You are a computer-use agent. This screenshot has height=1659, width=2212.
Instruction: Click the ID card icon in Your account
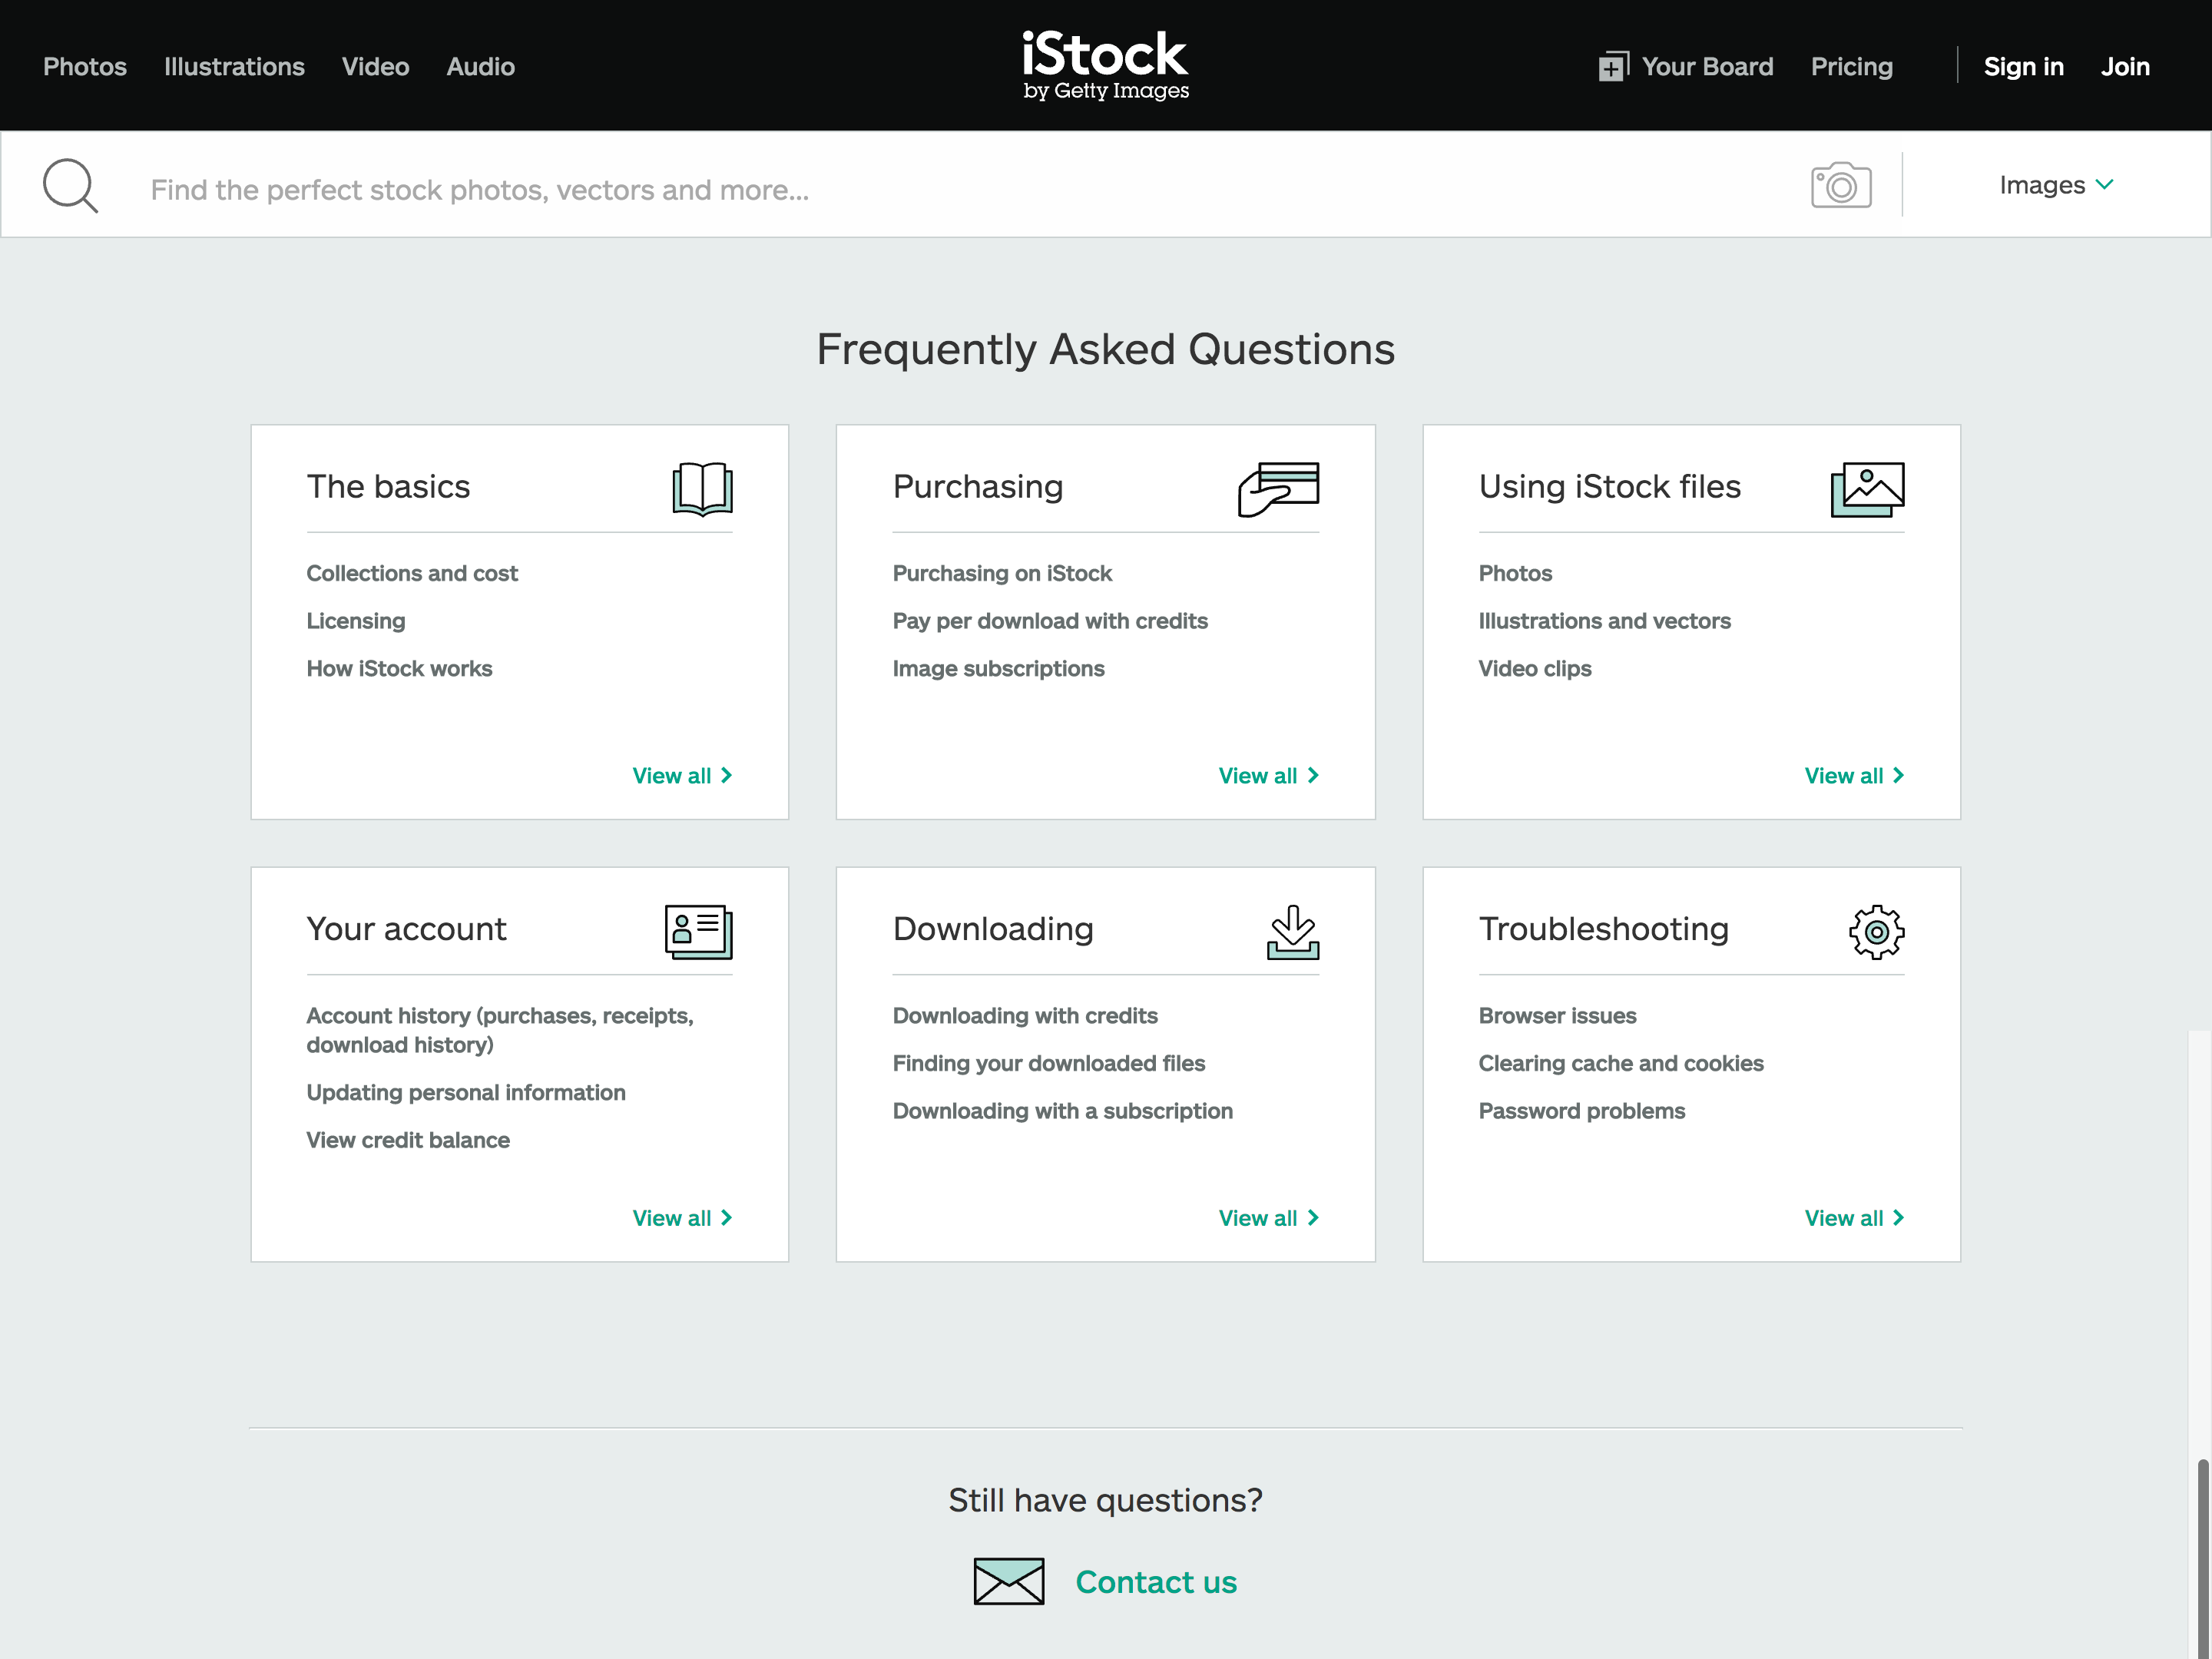tap(699, 932)
